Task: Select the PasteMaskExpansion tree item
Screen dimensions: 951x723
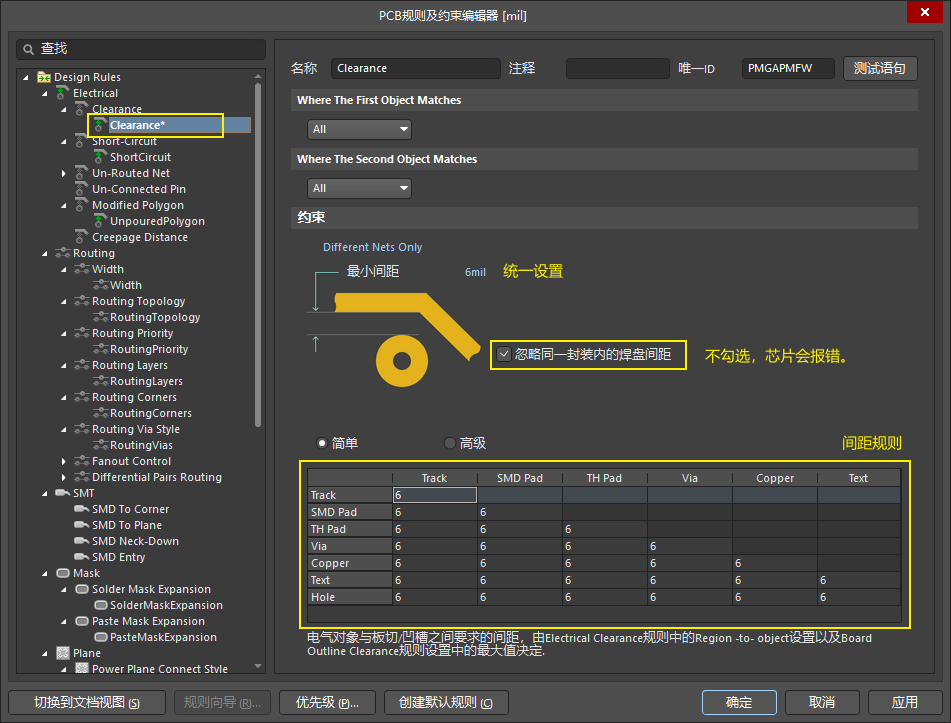Action: [x=163, y=637]
